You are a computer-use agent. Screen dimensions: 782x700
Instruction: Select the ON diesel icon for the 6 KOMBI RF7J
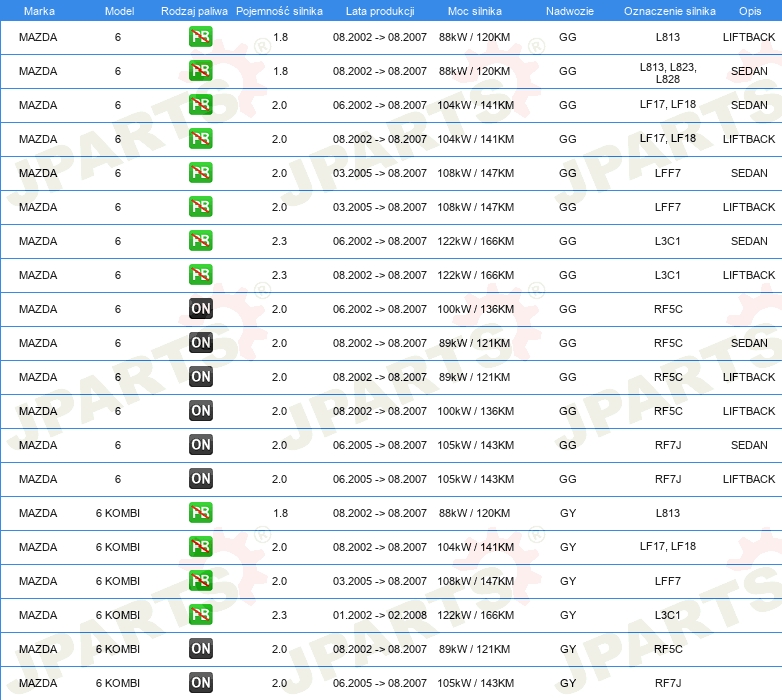(x=201, y=683)
